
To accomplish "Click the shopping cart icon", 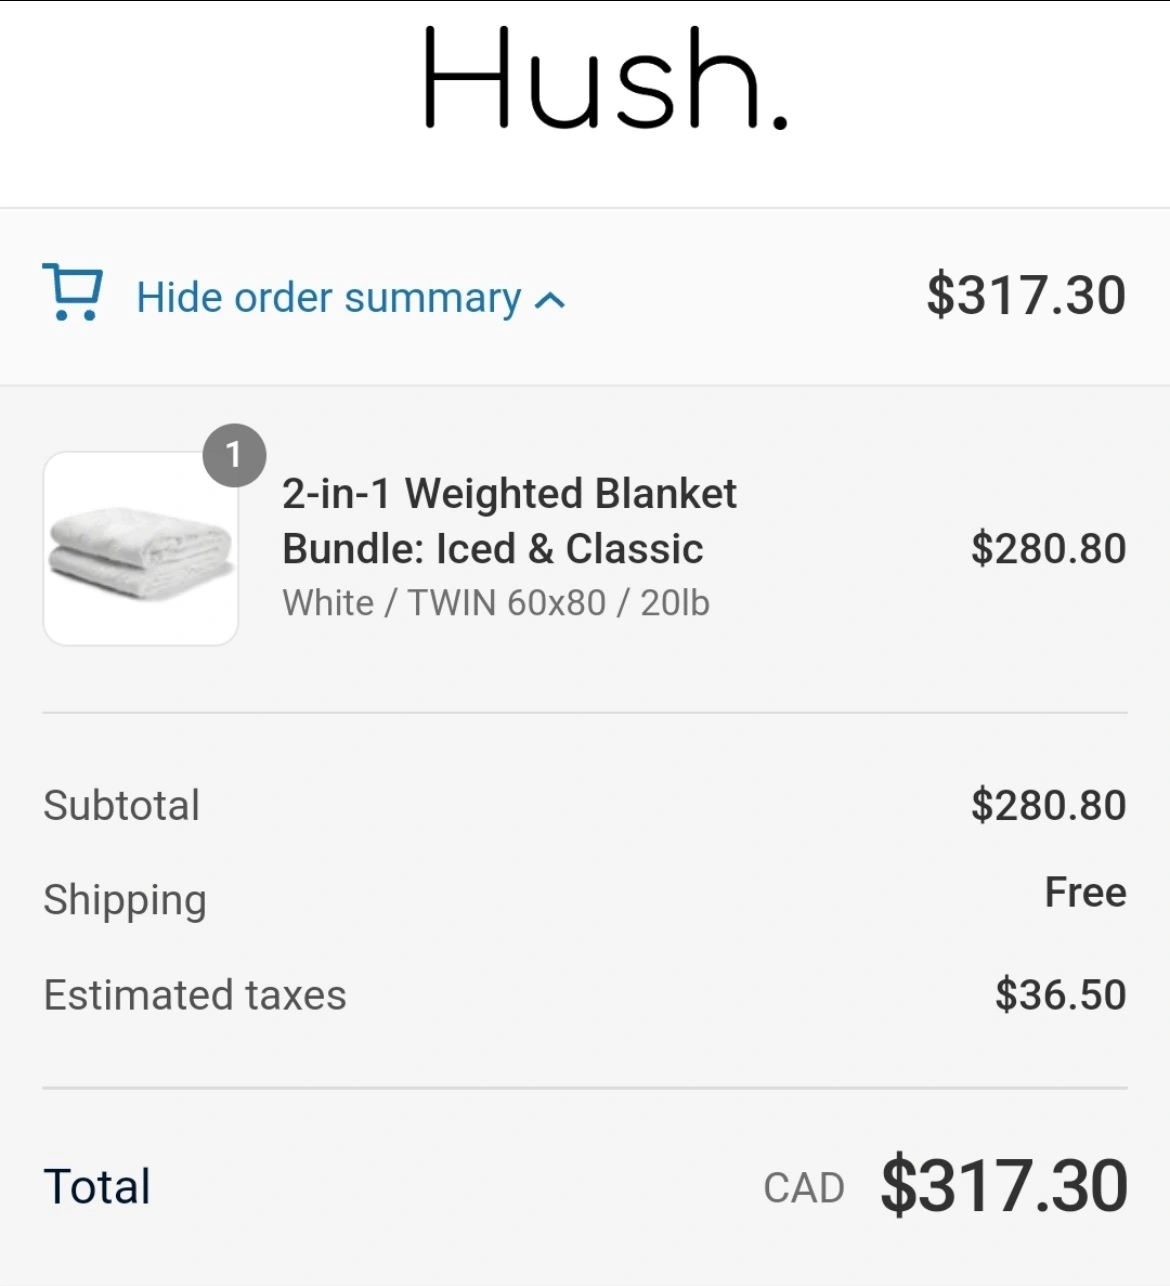I will tap(72, 292).
